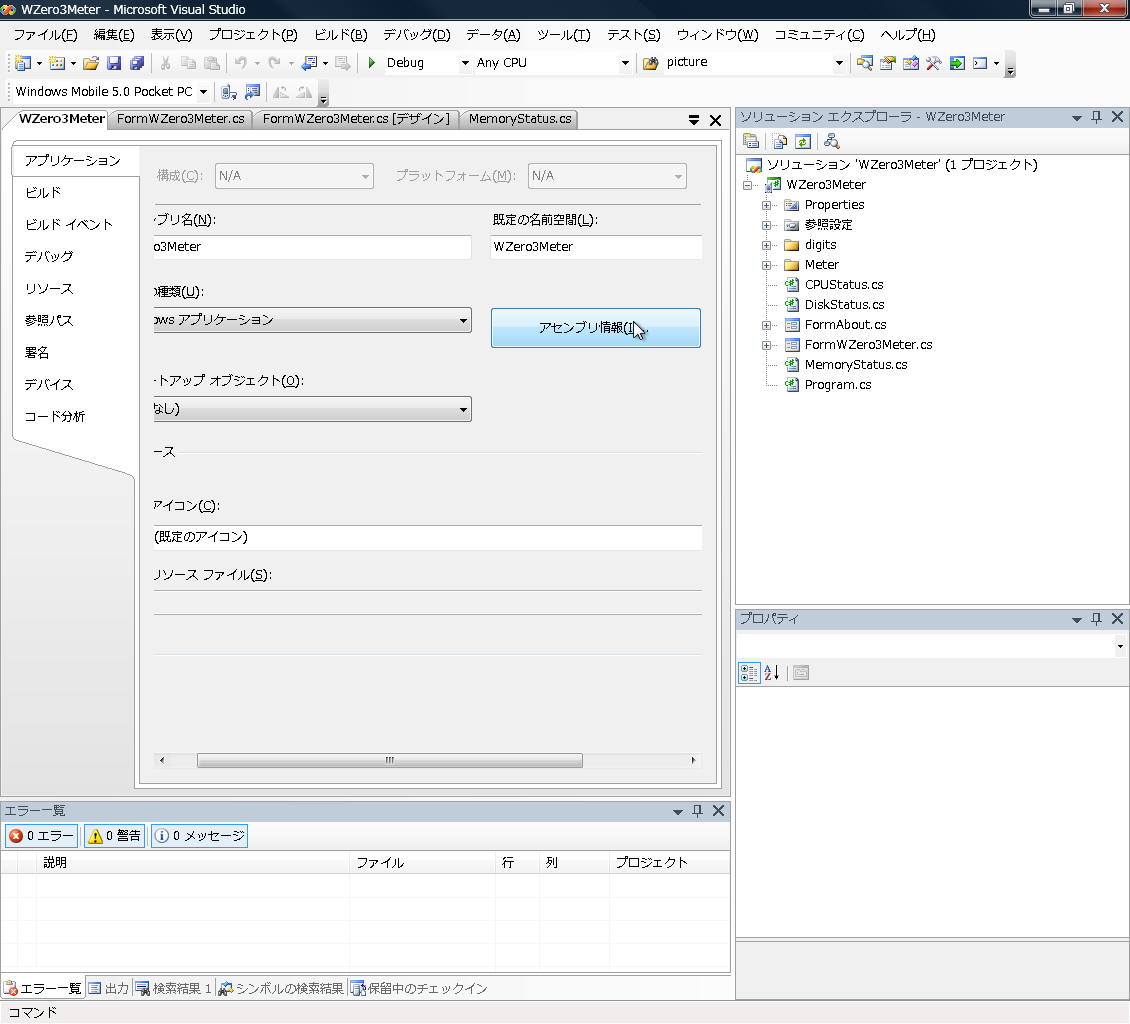Pin the Solution Explorer panel
This screenshot has height=1024, width=1130.
1096,117
